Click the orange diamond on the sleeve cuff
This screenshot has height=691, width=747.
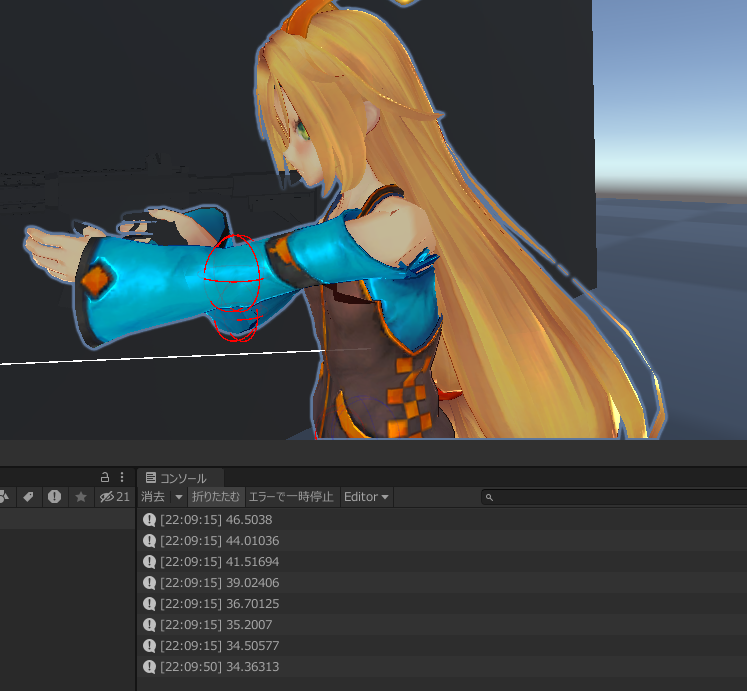pyautogui.click(x=97, y=280)
